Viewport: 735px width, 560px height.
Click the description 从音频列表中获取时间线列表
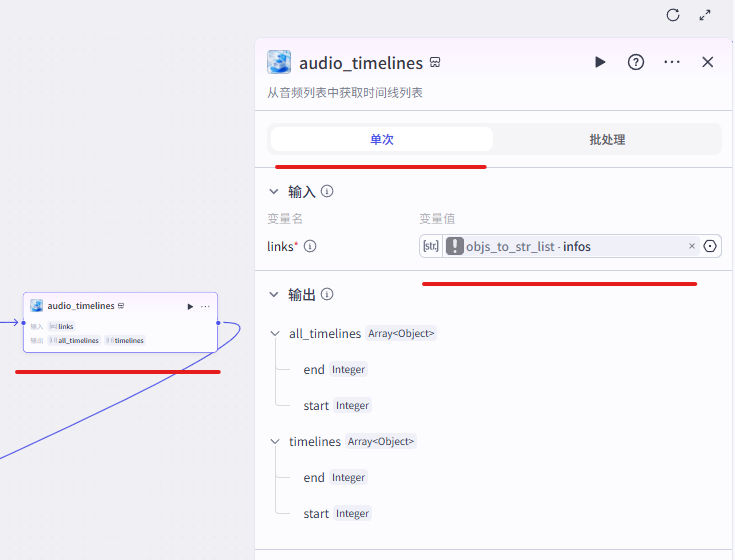click(345, 92)
